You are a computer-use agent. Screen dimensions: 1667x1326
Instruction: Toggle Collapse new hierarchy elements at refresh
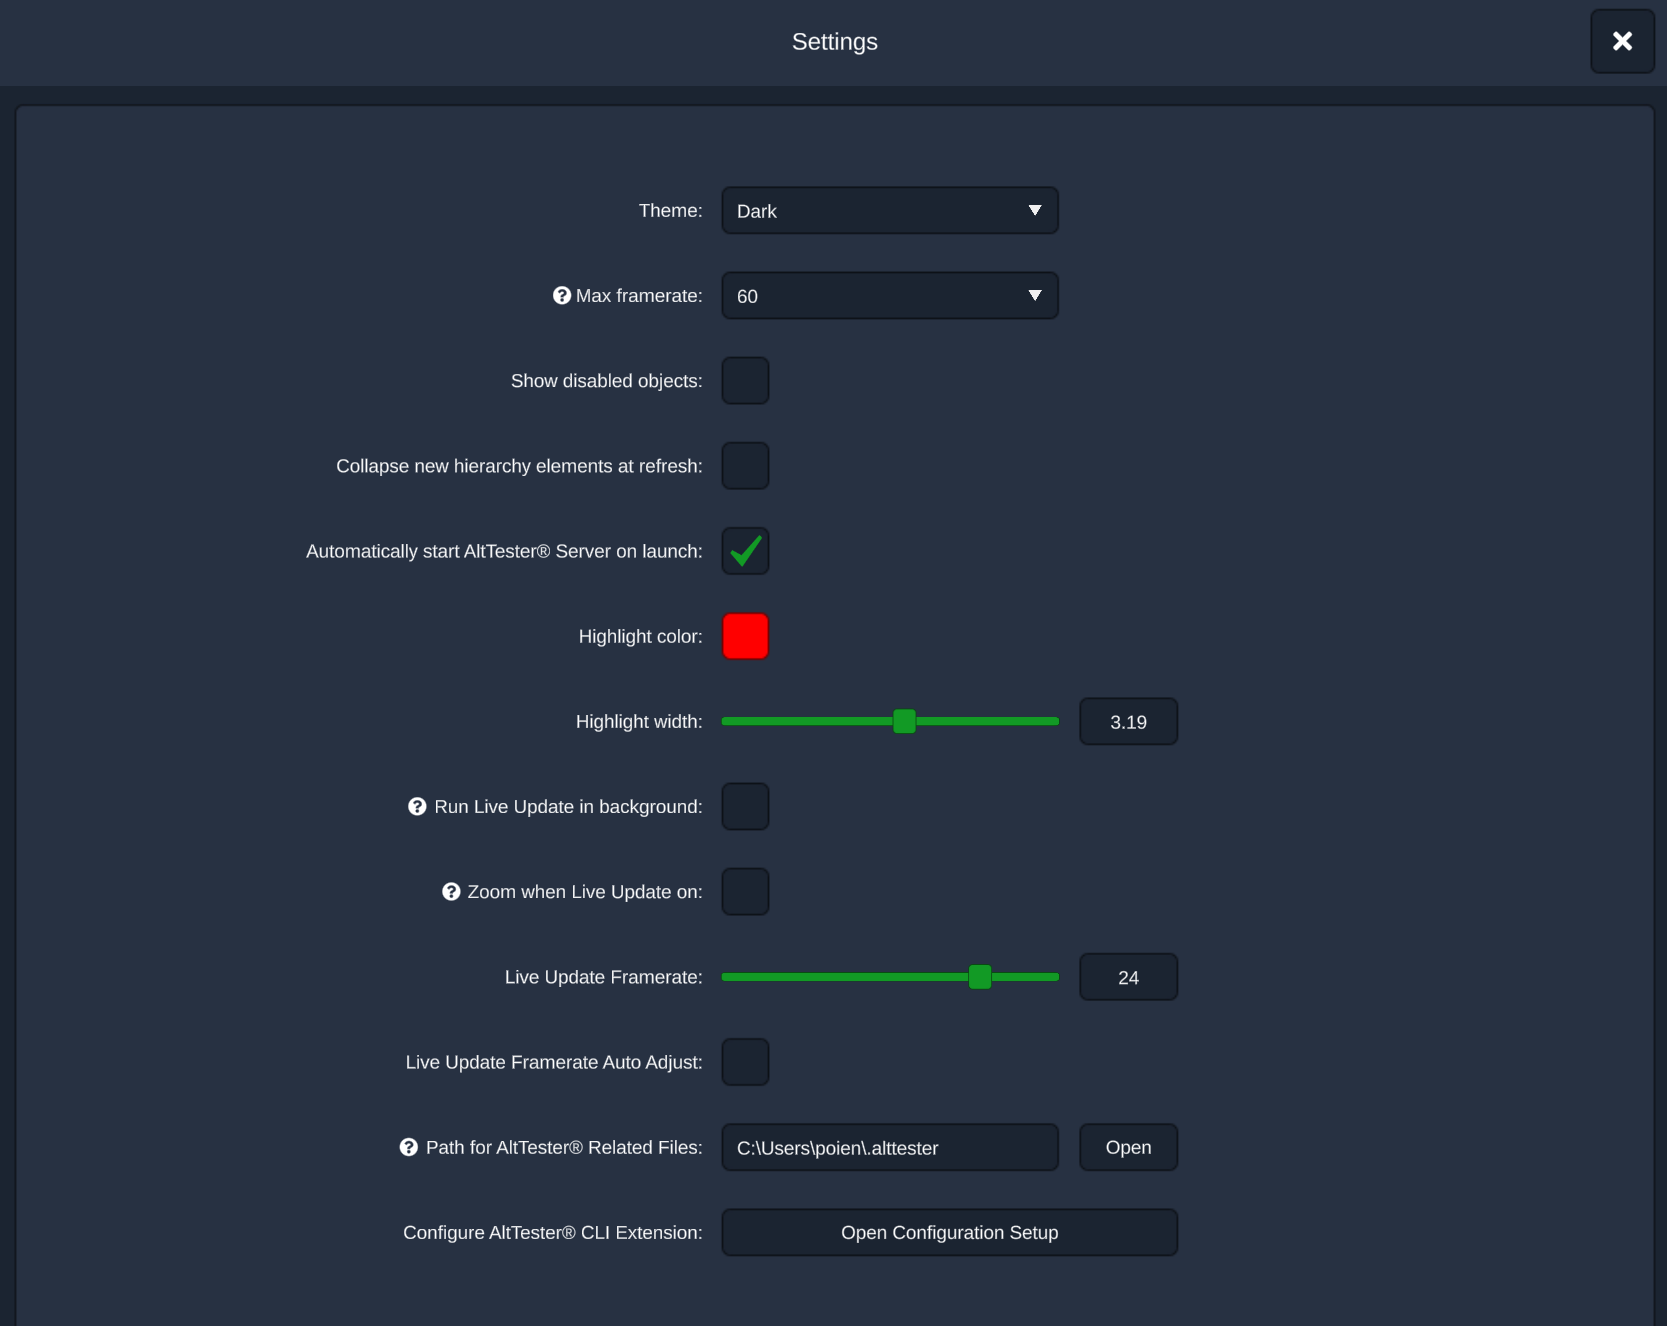tap(746, 466)
